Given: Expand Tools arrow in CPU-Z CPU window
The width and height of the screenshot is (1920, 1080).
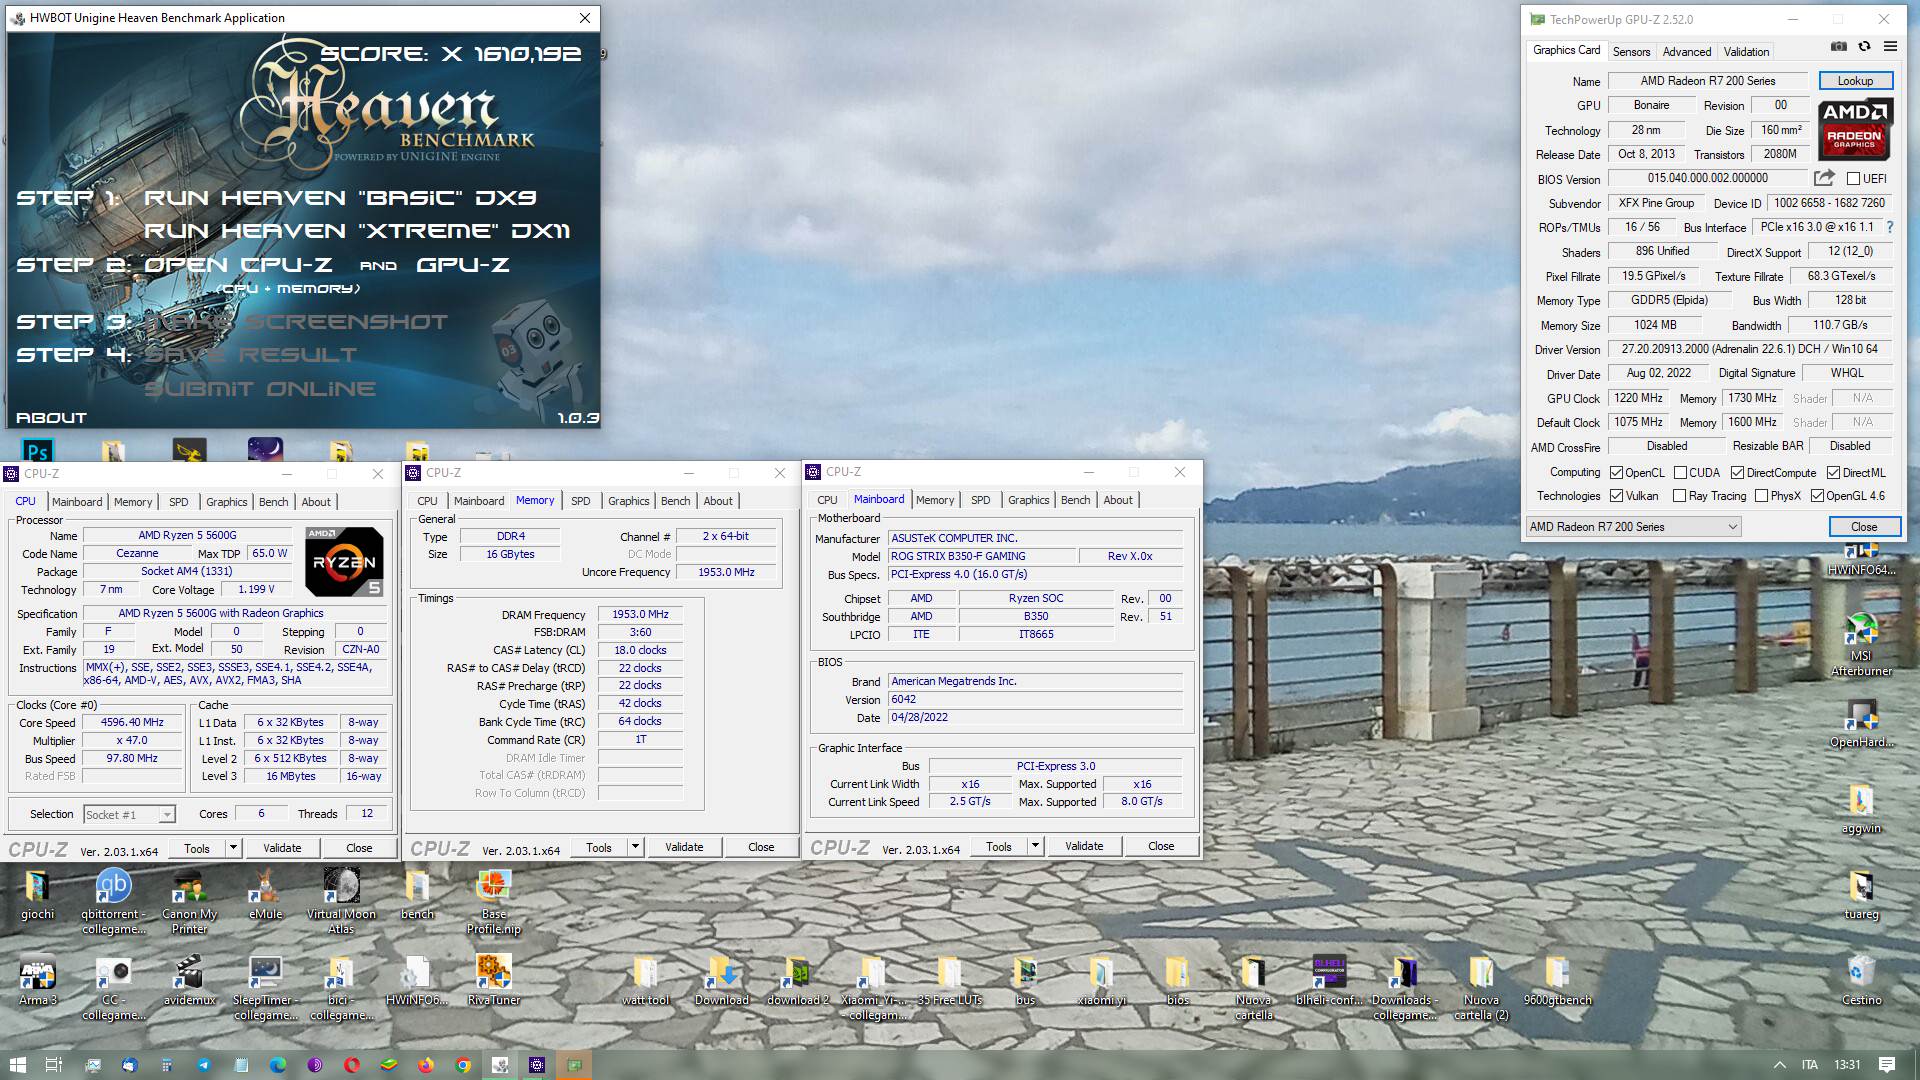Looking at the screenshot, I should coord(233,848).
